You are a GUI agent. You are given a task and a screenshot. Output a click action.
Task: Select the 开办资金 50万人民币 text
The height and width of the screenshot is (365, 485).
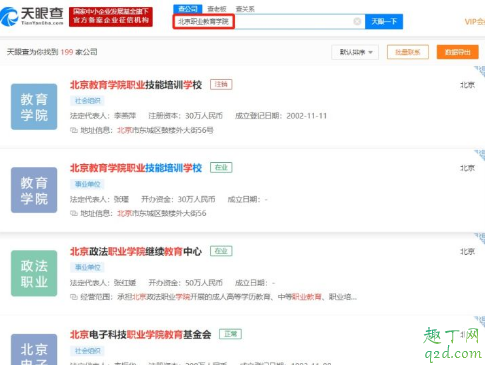(x=185, y=283)
